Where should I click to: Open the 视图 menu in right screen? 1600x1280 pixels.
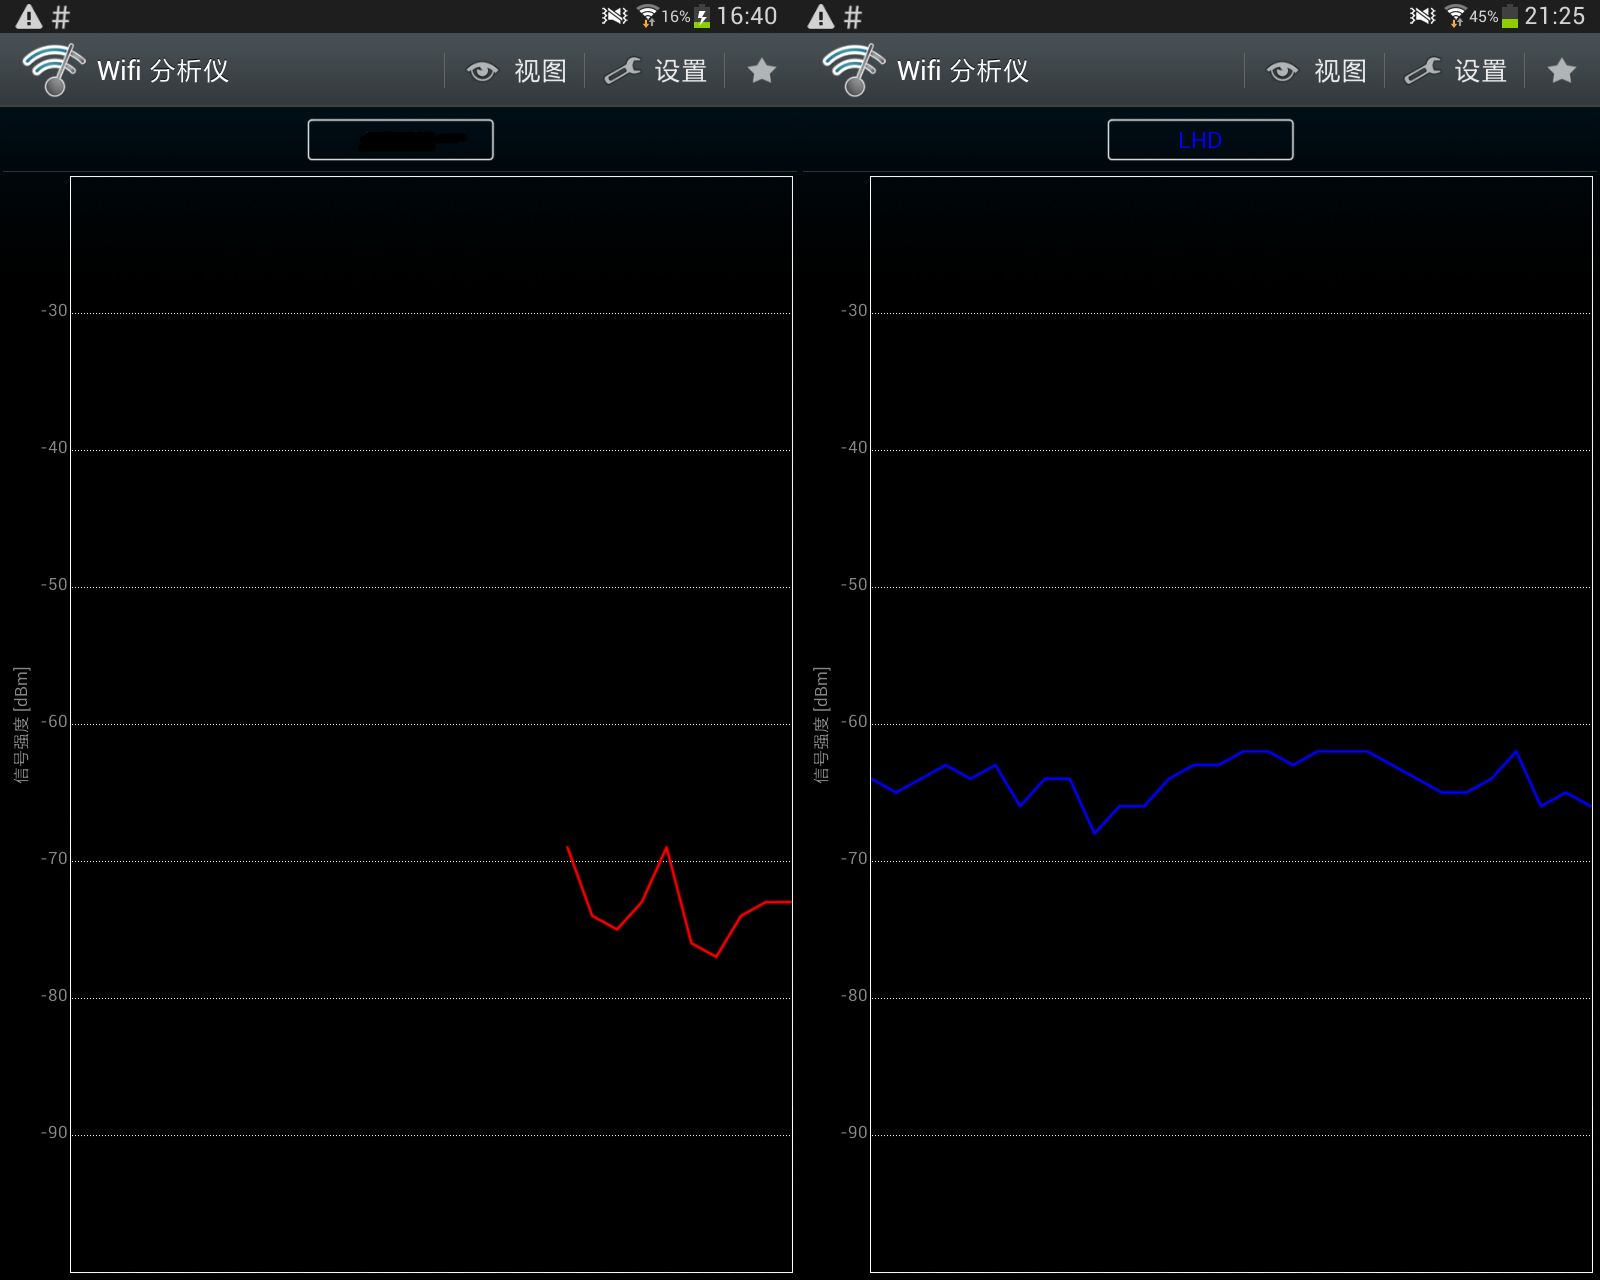click(x=1340, y=71)
